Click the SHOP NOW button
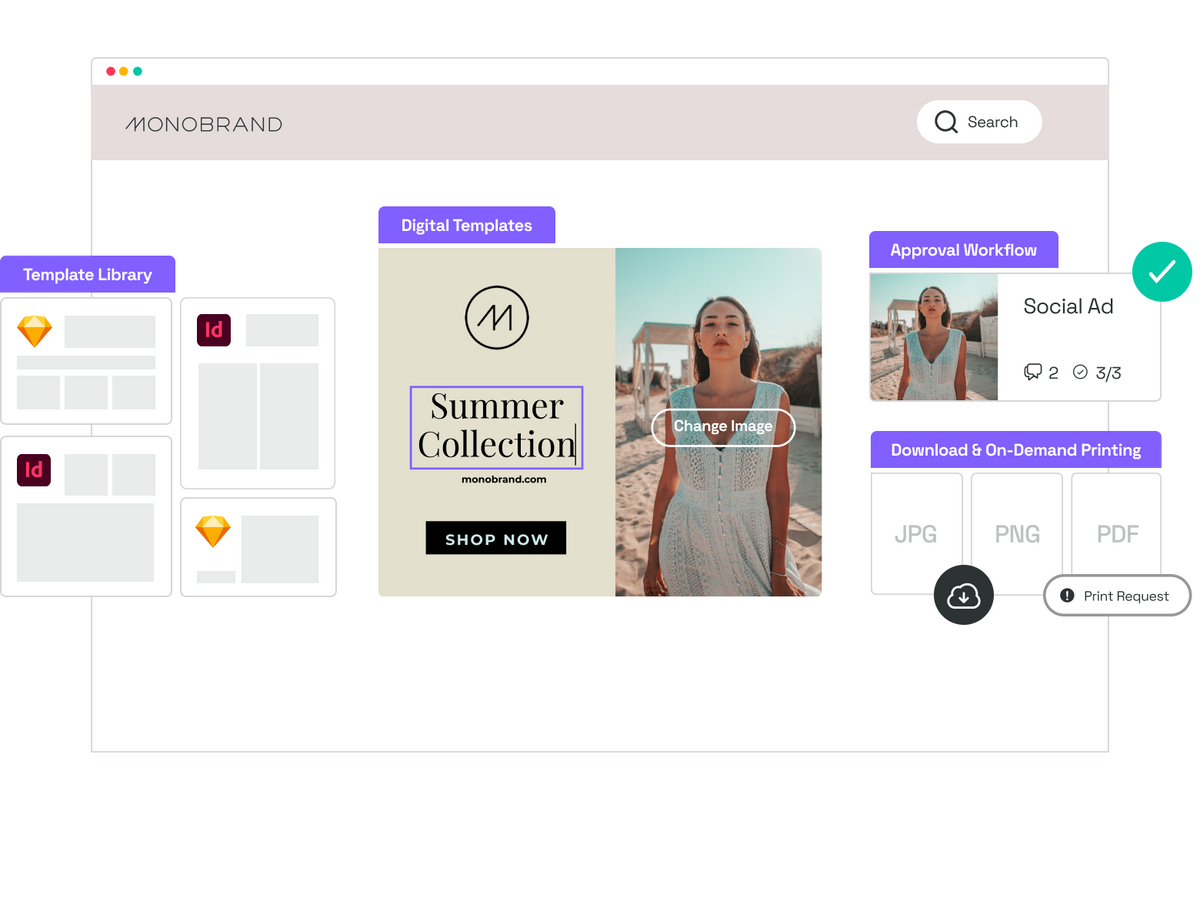Viewport: 1200px width, 902px height. (496, 538)
